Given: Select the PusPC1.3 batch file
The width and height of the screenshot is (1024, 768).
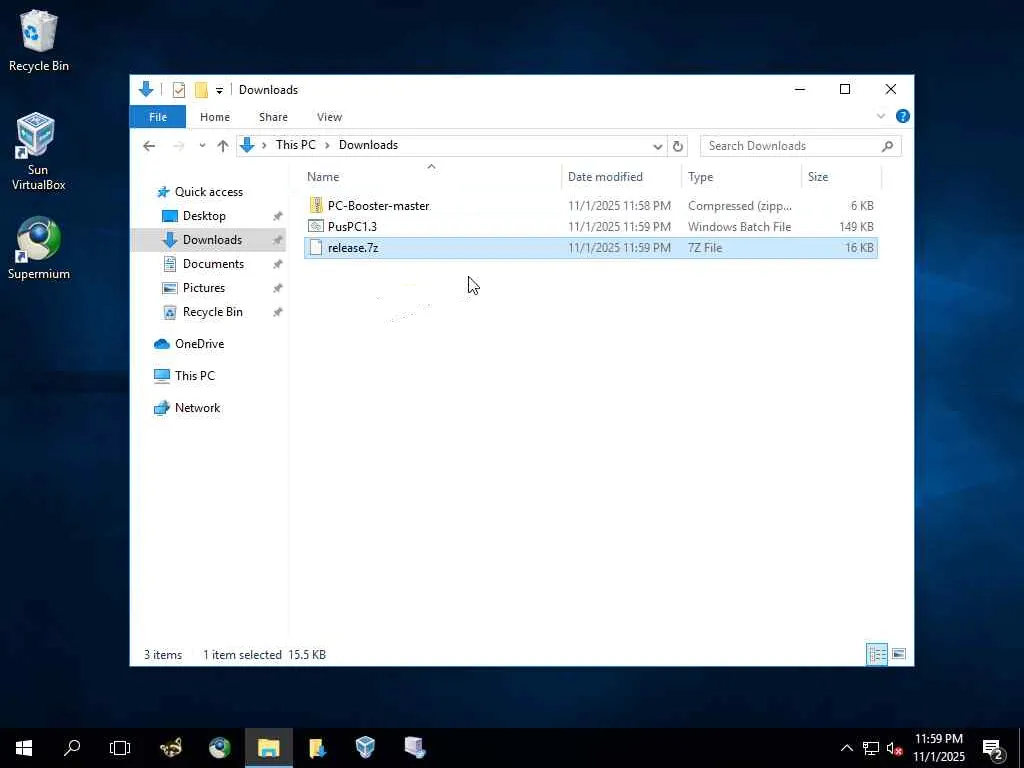Looking at the screenshot, I should point(591,227).
